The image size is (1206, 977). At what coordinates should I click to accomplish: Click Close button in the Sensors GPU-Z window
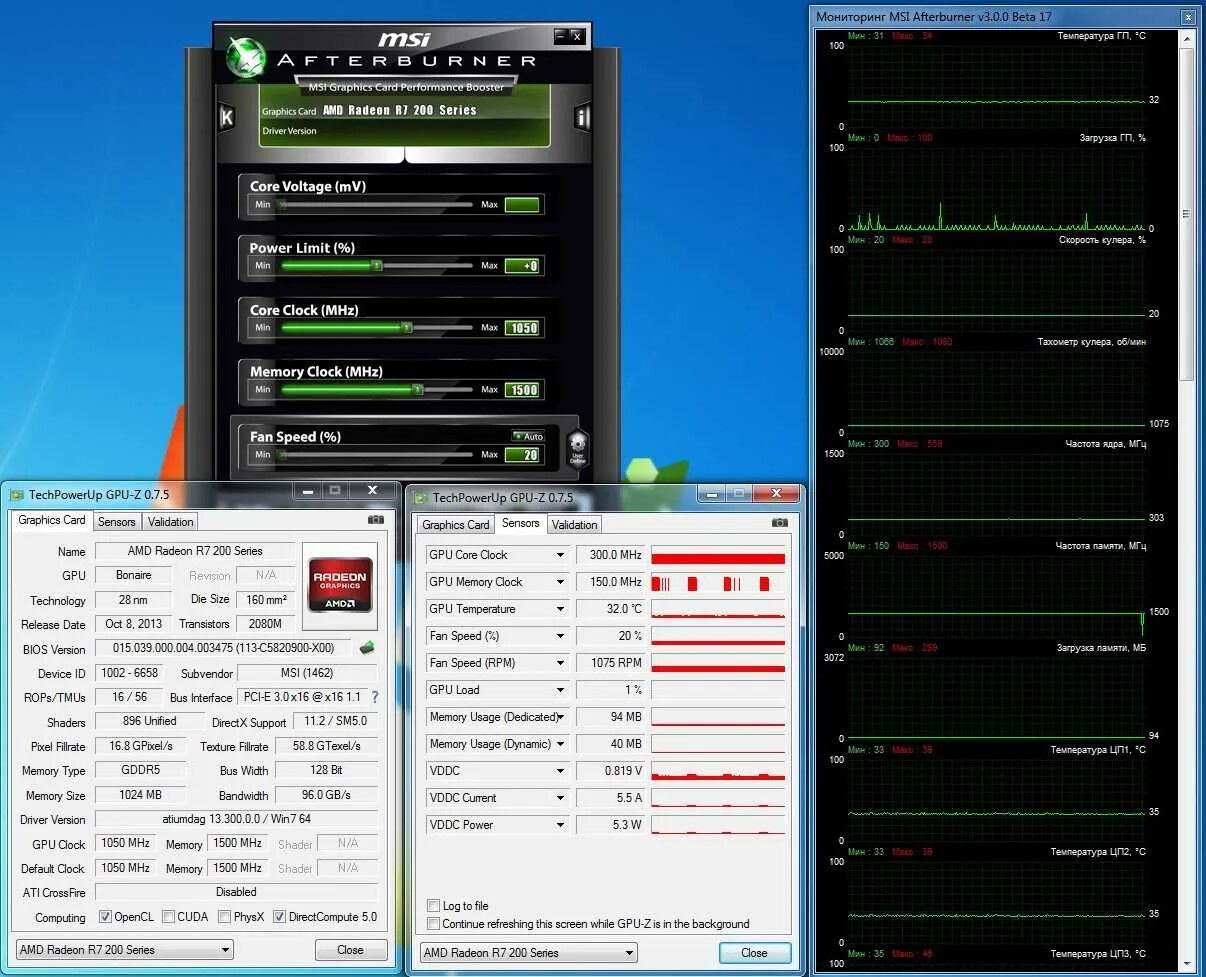point(755,953)
